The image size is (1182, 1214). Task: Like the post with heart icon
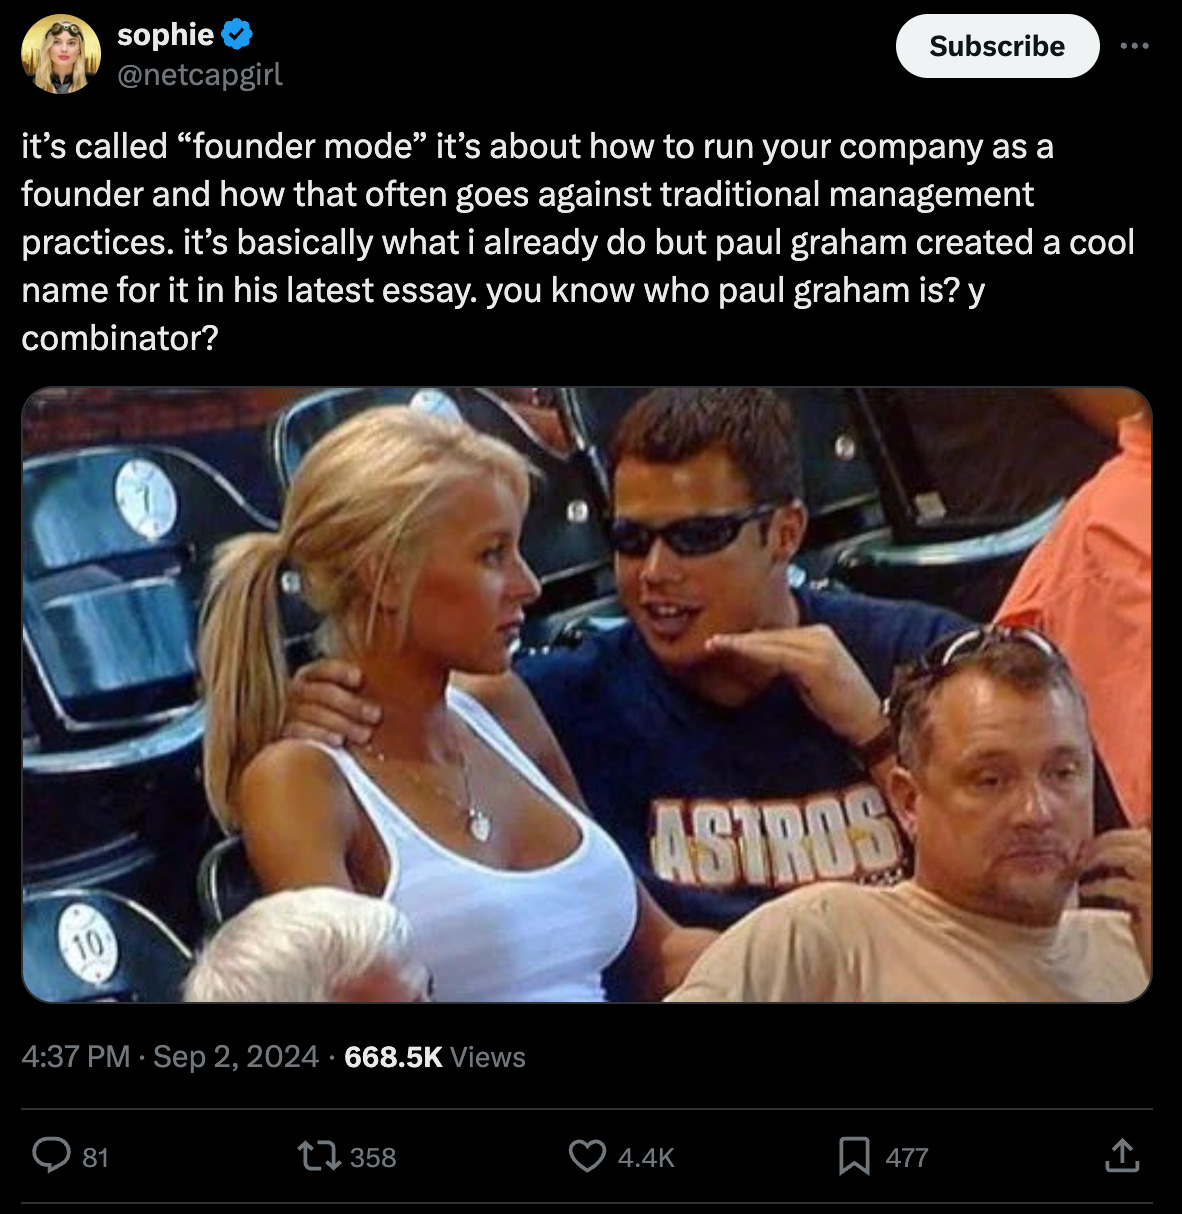(x=587, y=1156)
